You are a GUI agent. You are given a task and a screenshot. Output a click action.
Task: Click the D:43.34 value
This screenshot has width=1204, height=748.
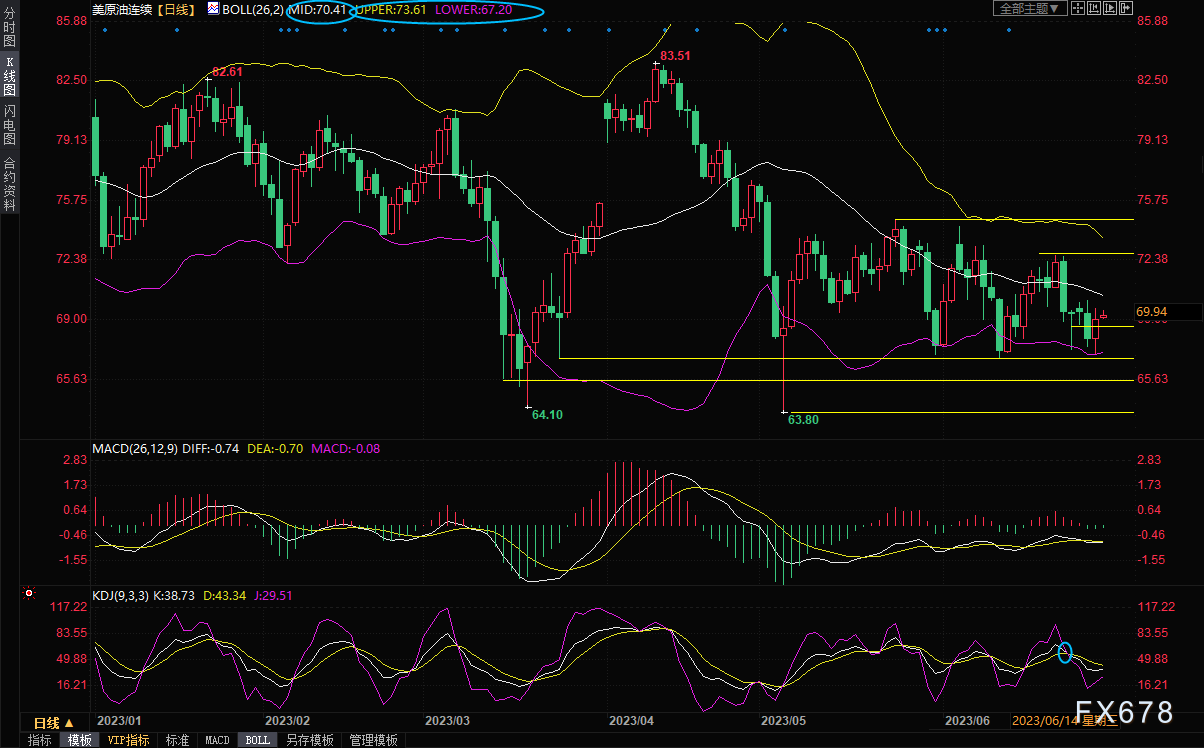pos(224,595)
